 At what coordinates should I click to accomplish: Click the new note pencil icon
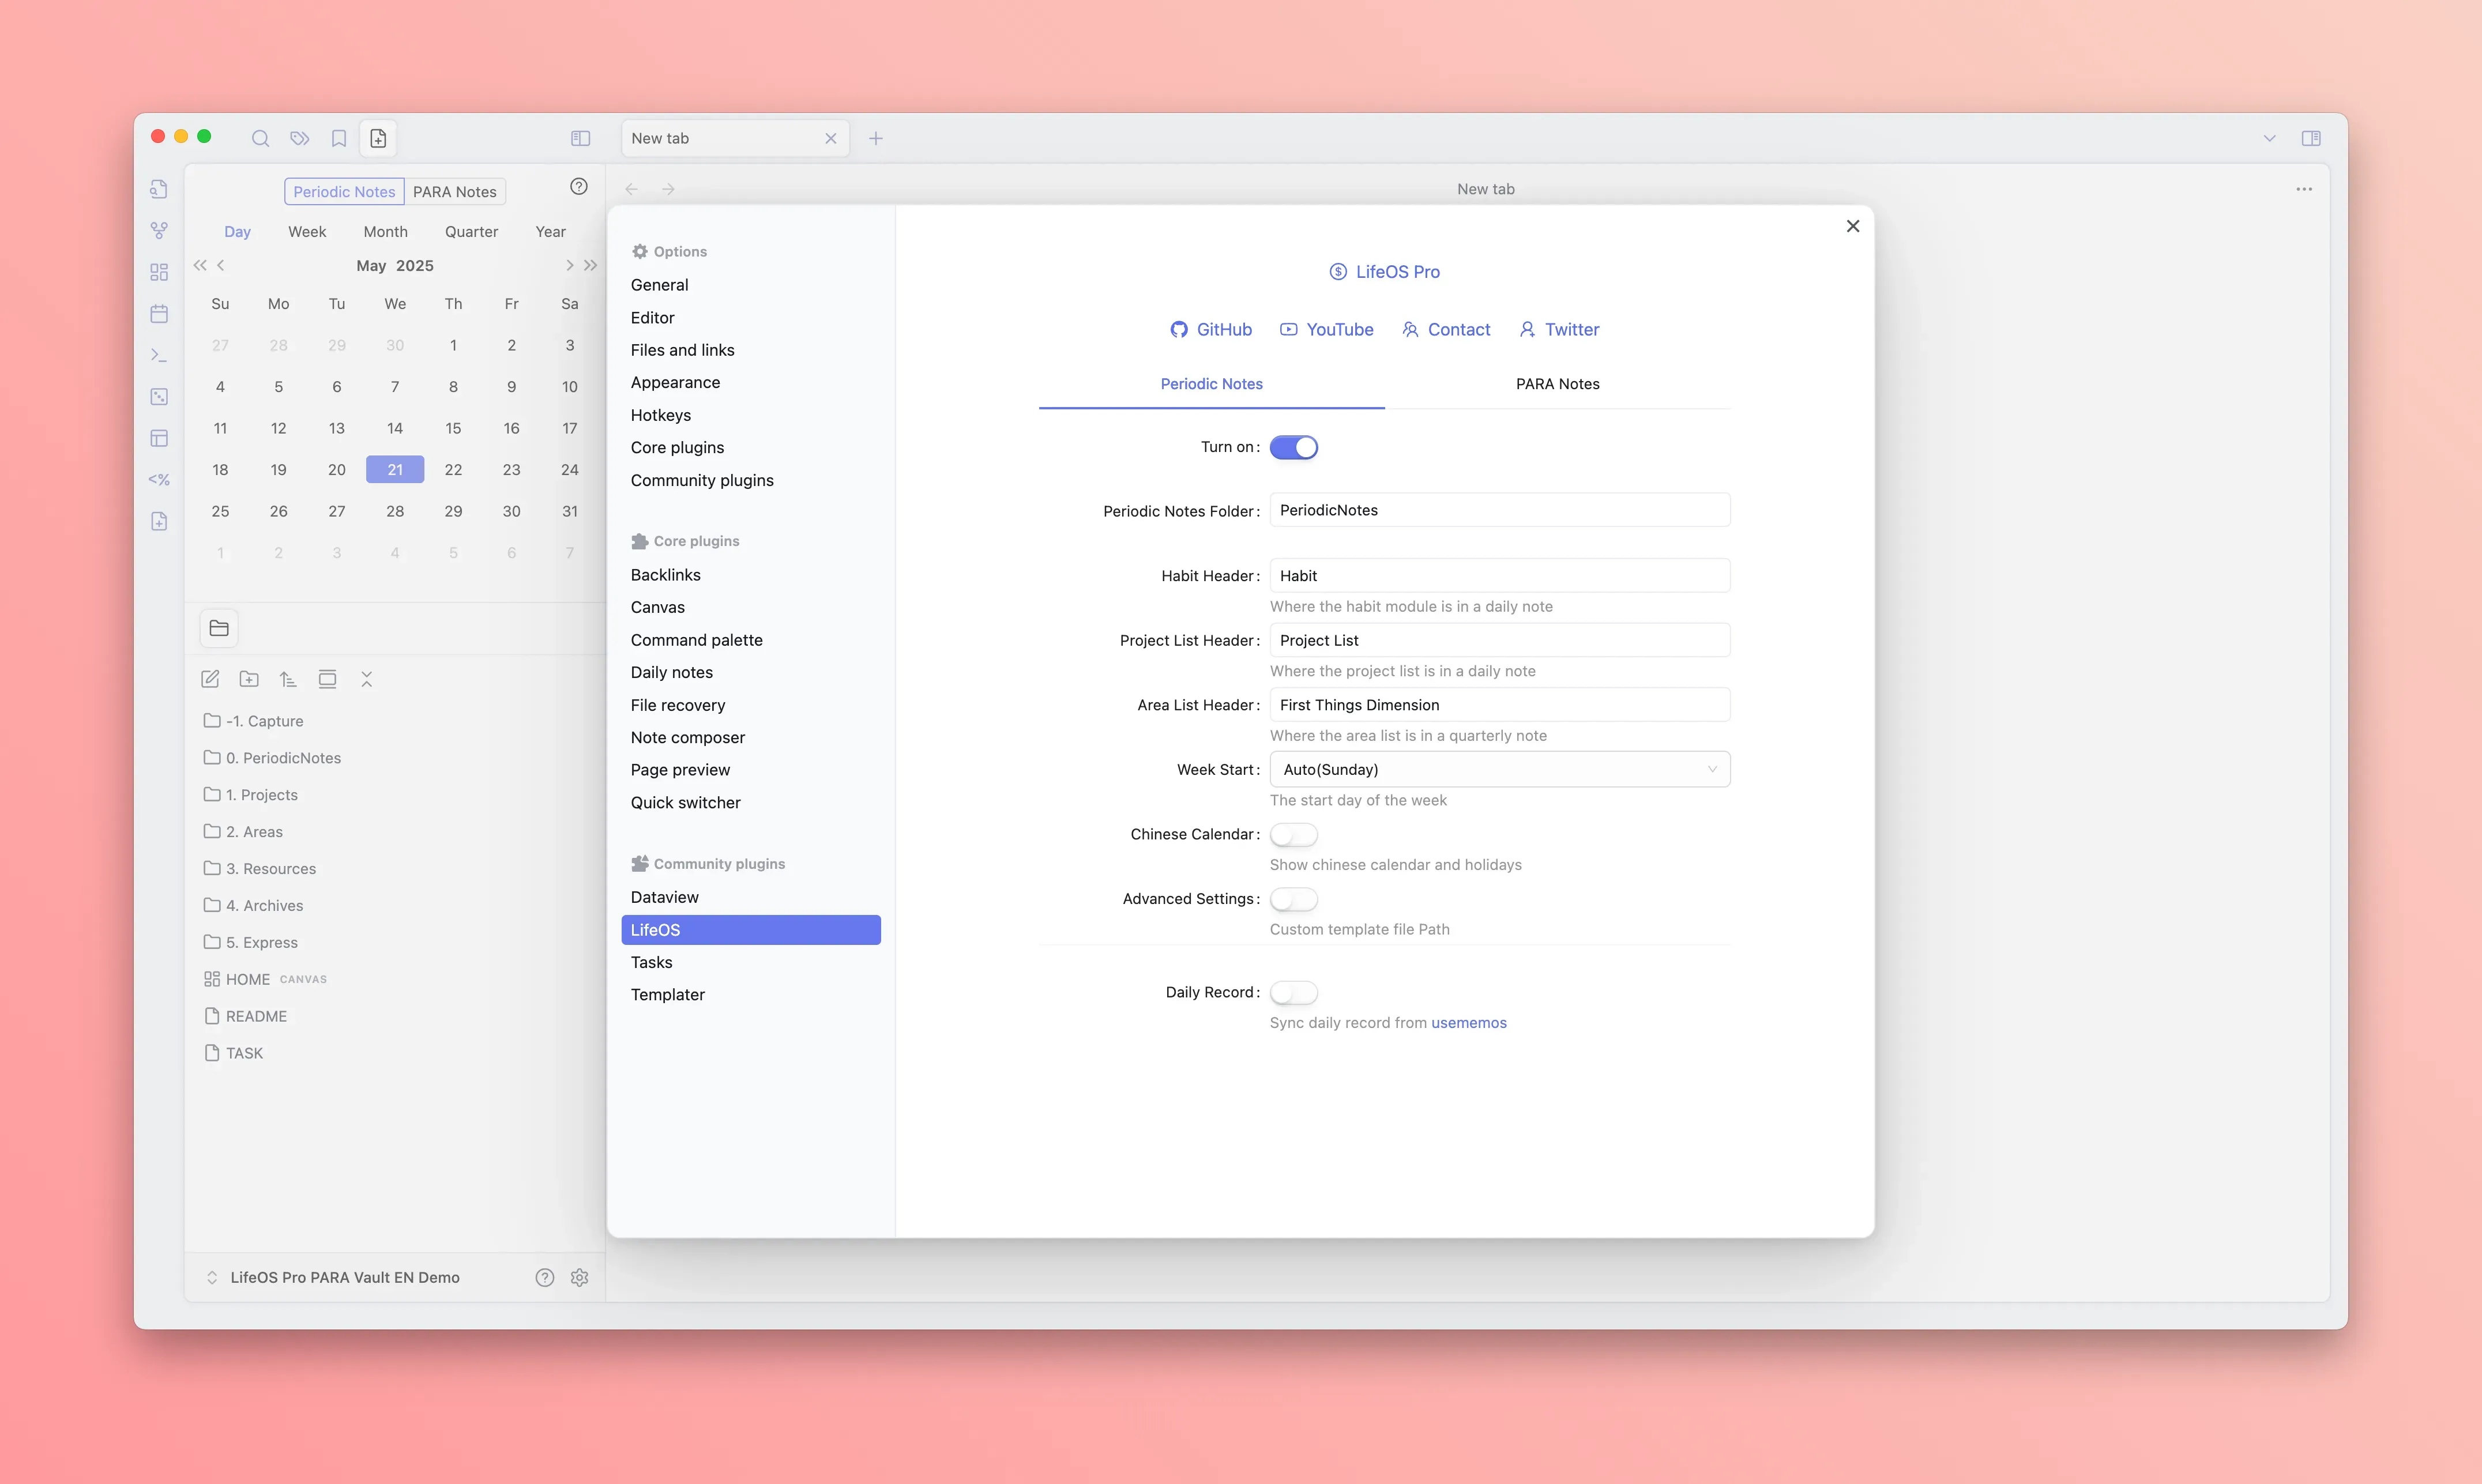[210, 679]
